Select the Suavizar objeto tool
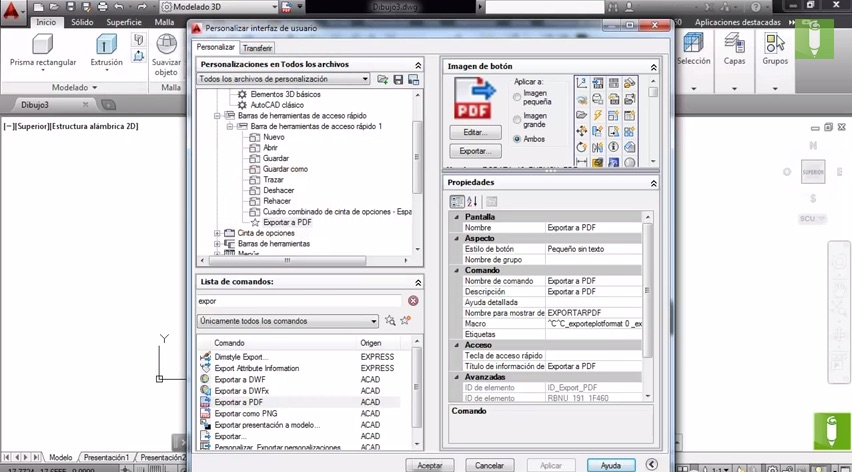The image size is (852, 472). point(166,55)
